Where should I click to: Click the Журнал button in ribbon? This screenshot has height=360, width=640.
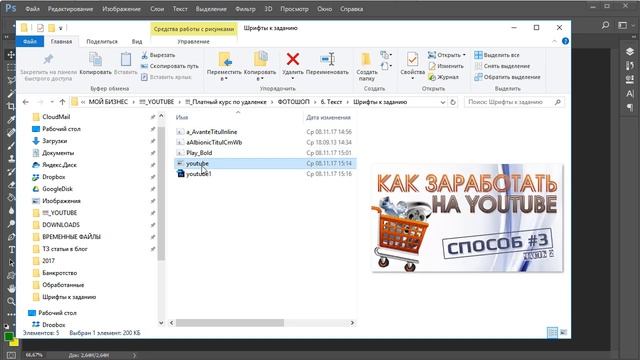click(443, 77)
